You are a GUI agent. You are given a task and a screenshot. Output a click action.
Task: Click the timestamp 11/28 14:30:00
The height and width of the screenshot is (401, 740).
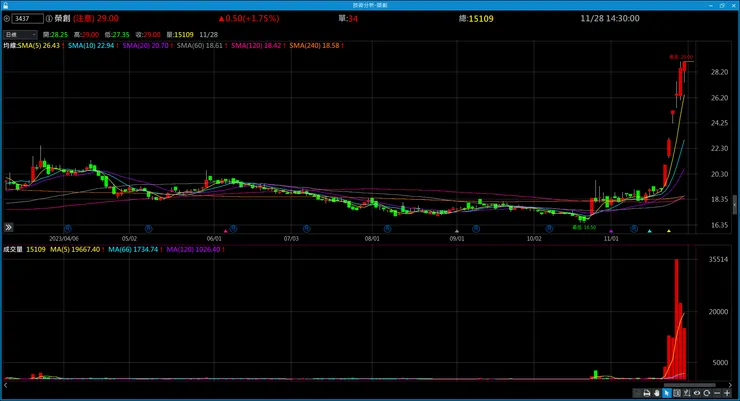pos(610,19)
